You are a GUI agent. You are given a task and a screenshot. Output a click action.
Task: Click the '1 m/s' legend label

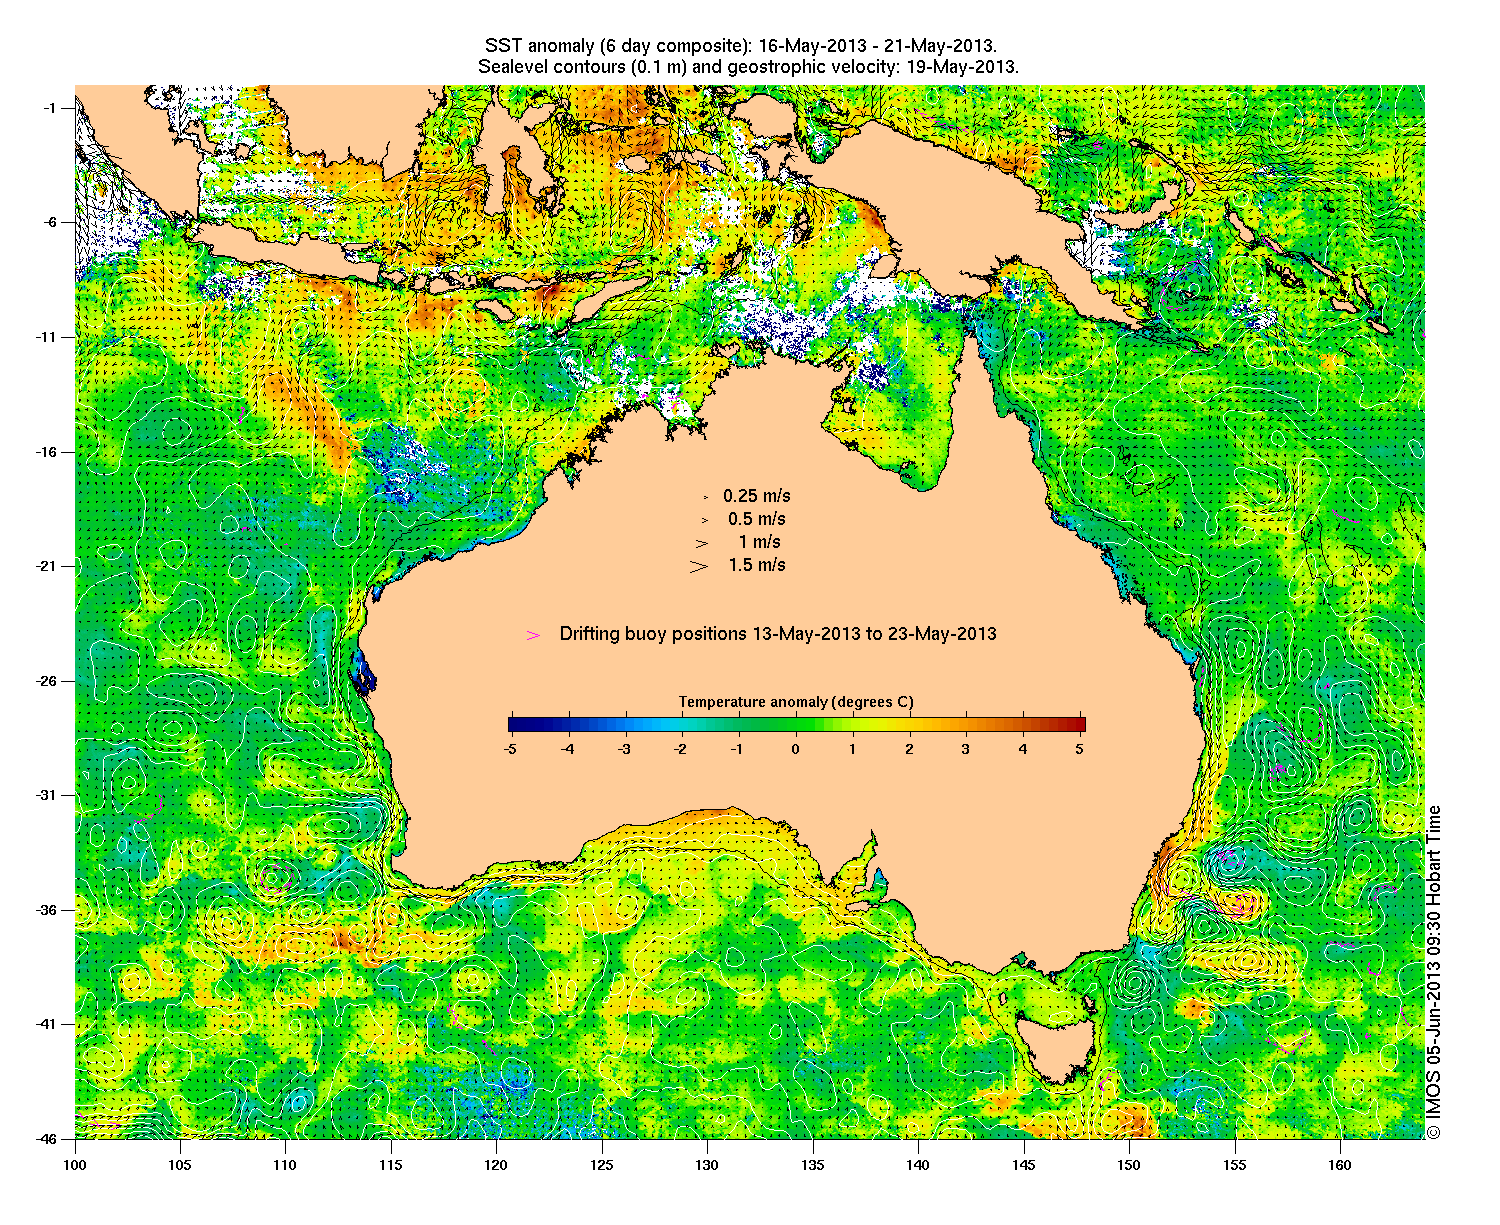[760, 542]
